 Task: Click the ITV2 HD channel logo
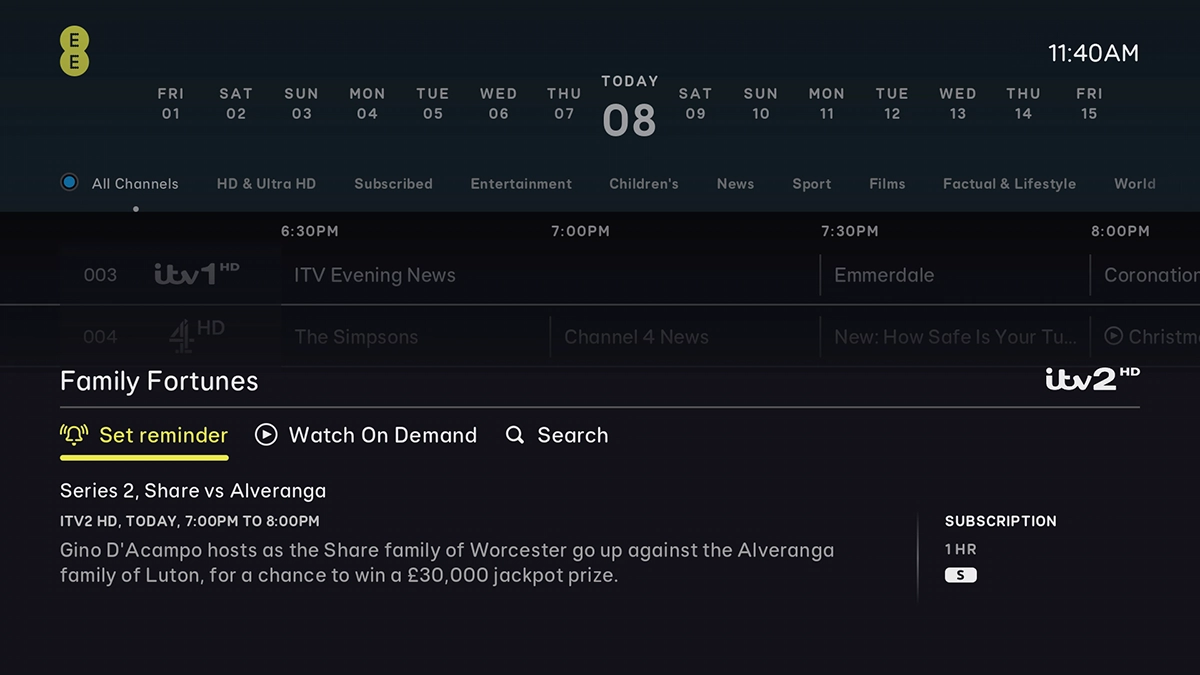point(1090,378)
